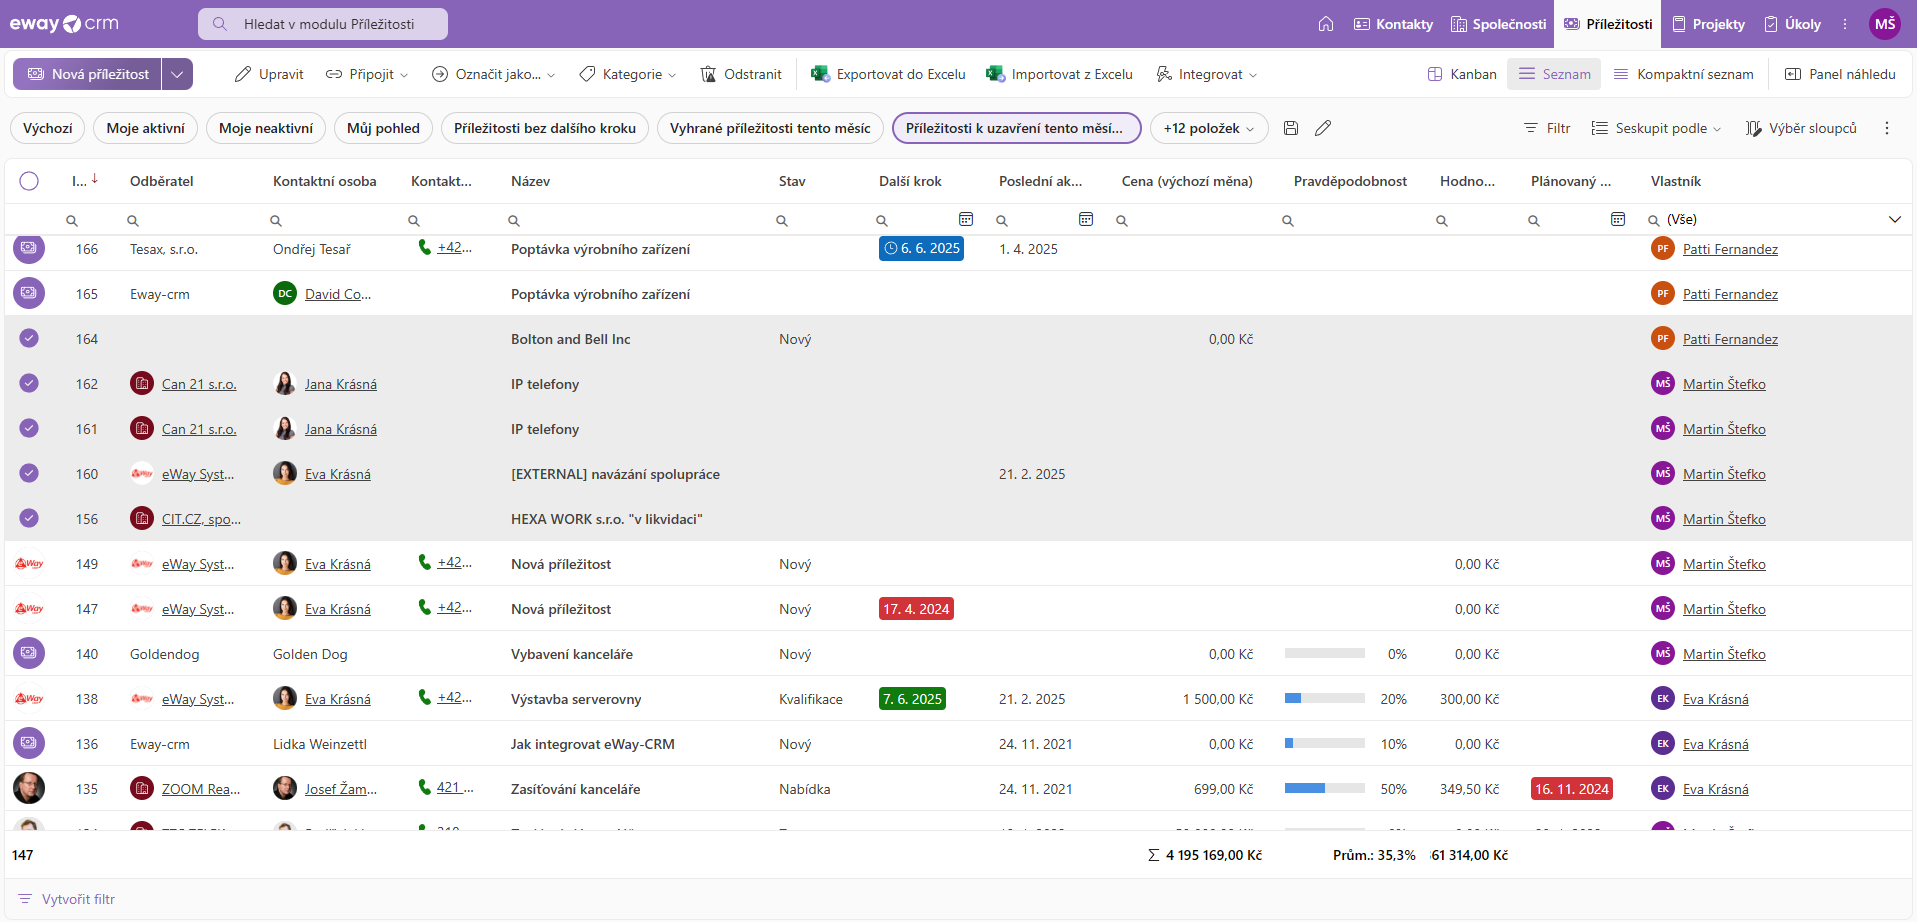Toggle the select-all circle in header

pyautogui.click(x=29, y=181)
